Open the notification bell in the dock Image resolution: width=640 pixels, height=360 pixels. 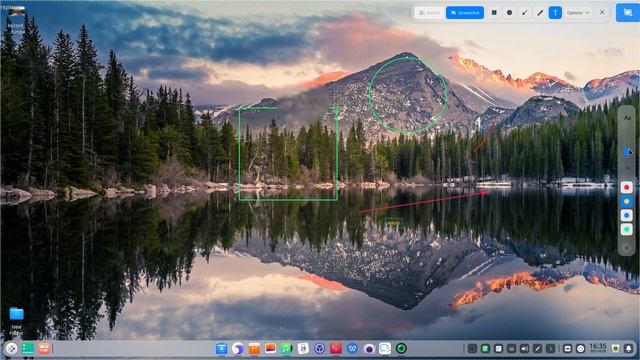coord(629,349)
